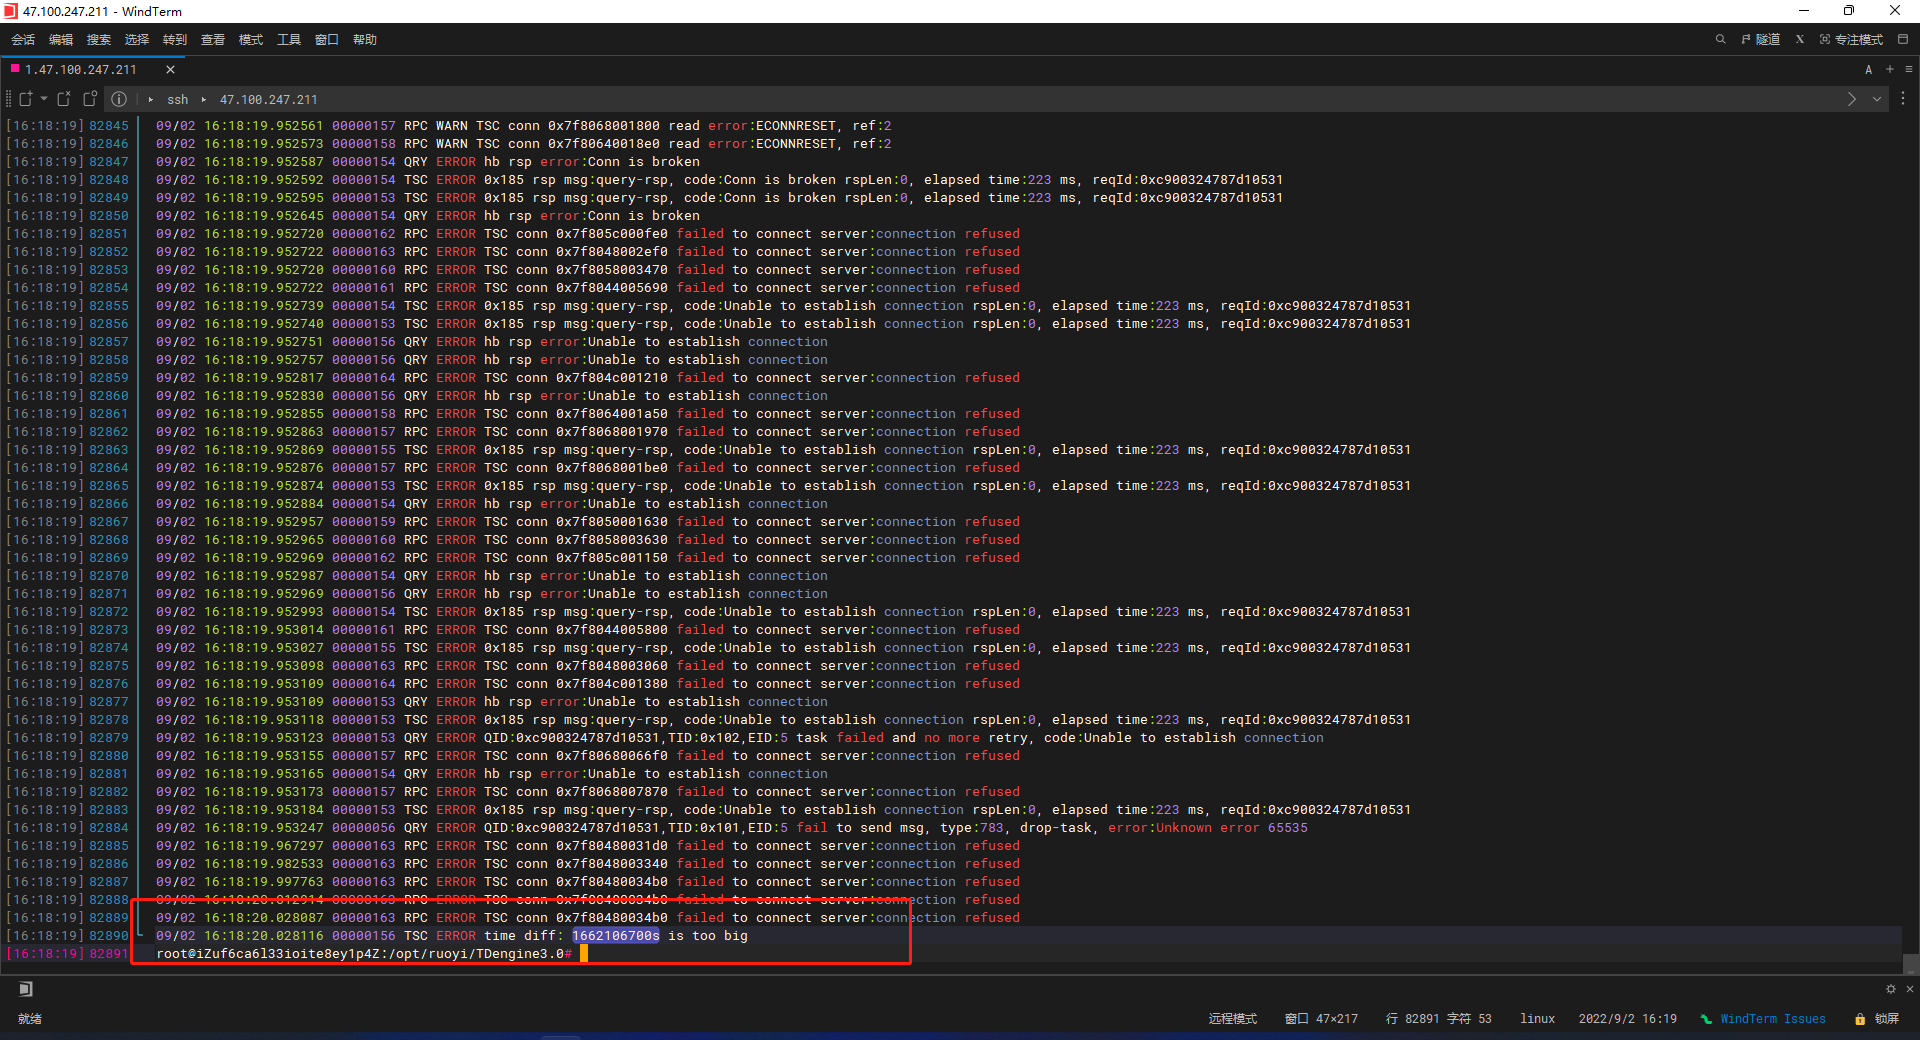
Task: Add a new tab with the plus icon
Action: 1890,70
